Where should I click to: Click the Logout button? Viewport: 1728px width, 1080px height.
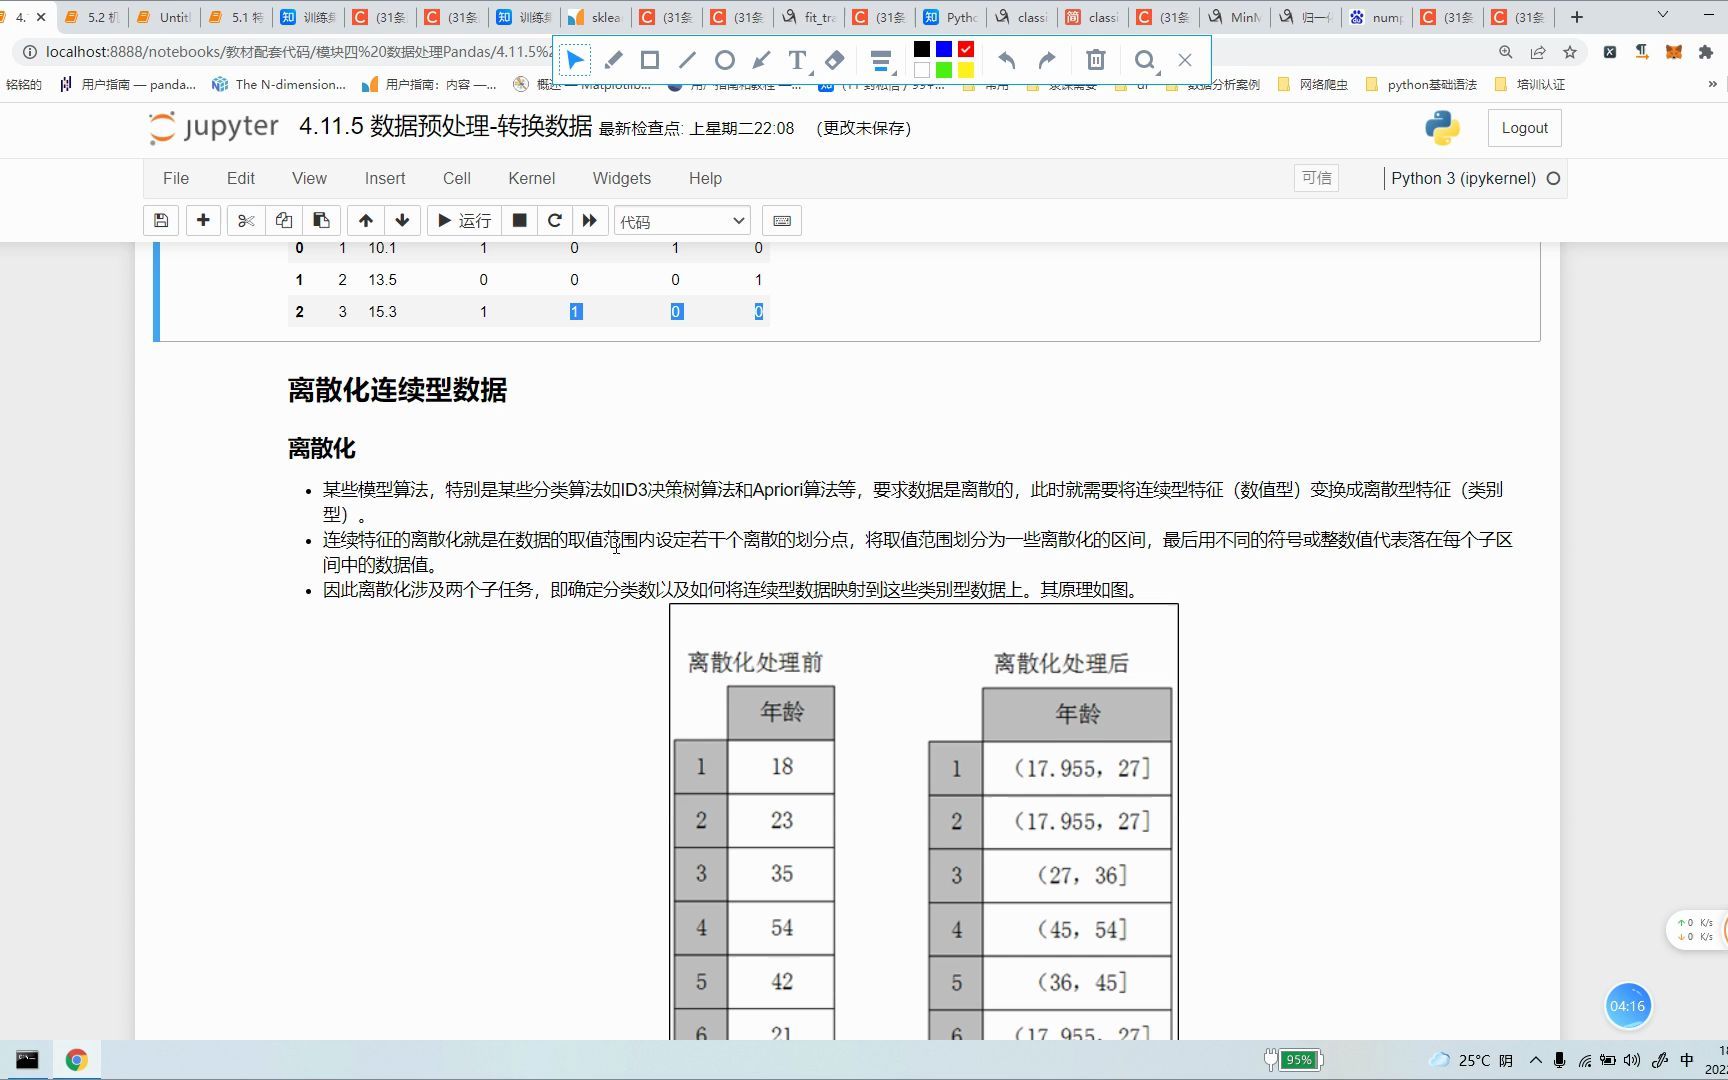tap(1523, 128)
